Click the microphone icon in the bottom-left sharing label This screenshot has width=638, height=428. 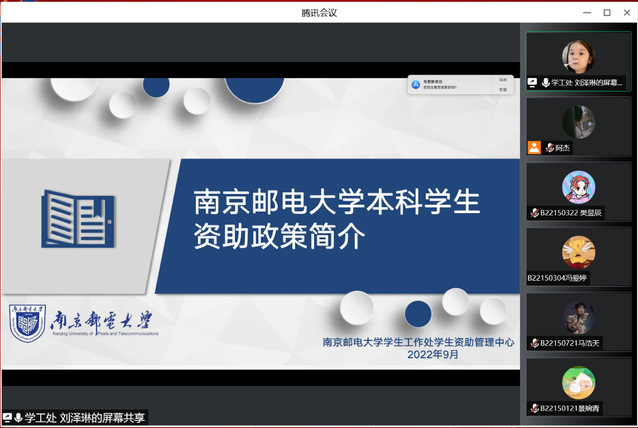tap(18, 417)
